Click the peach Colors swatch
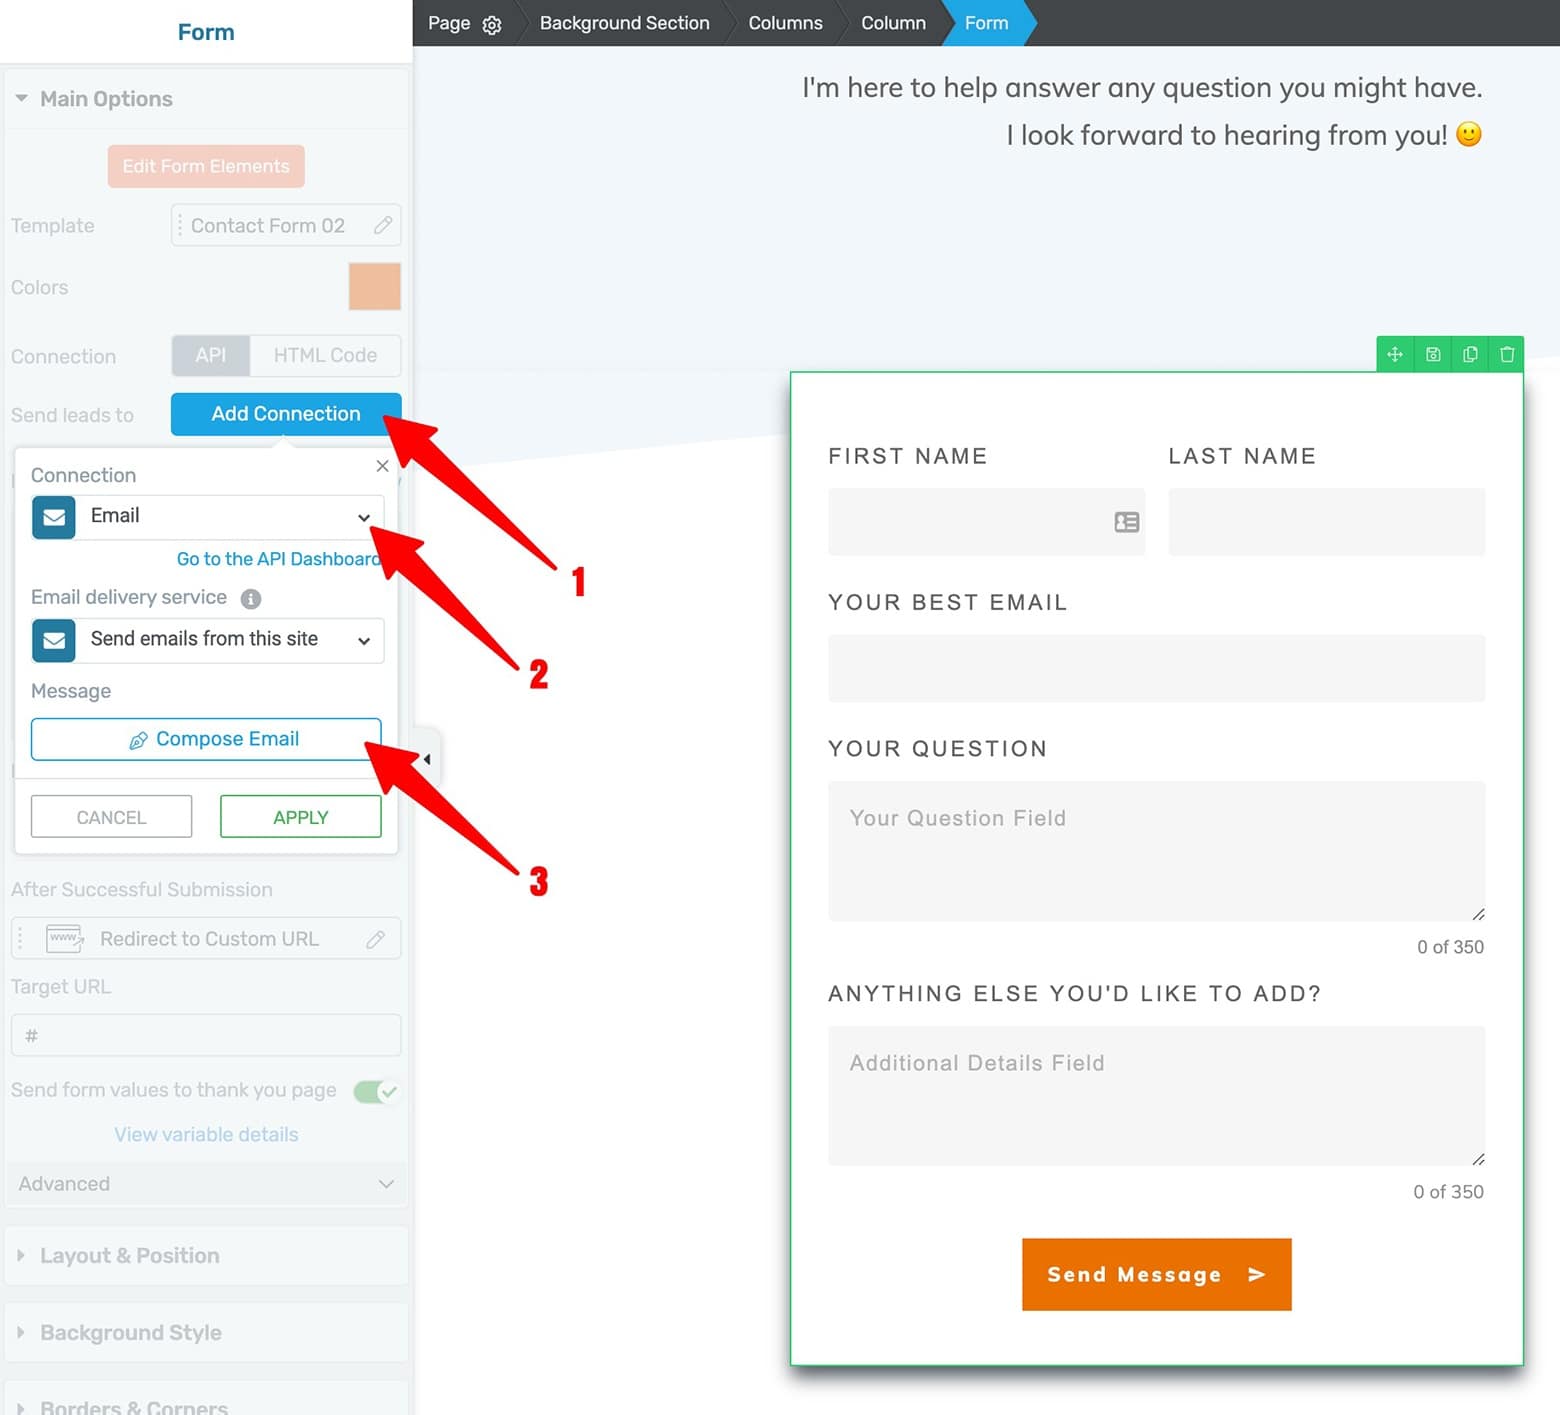 click(374, 286)
